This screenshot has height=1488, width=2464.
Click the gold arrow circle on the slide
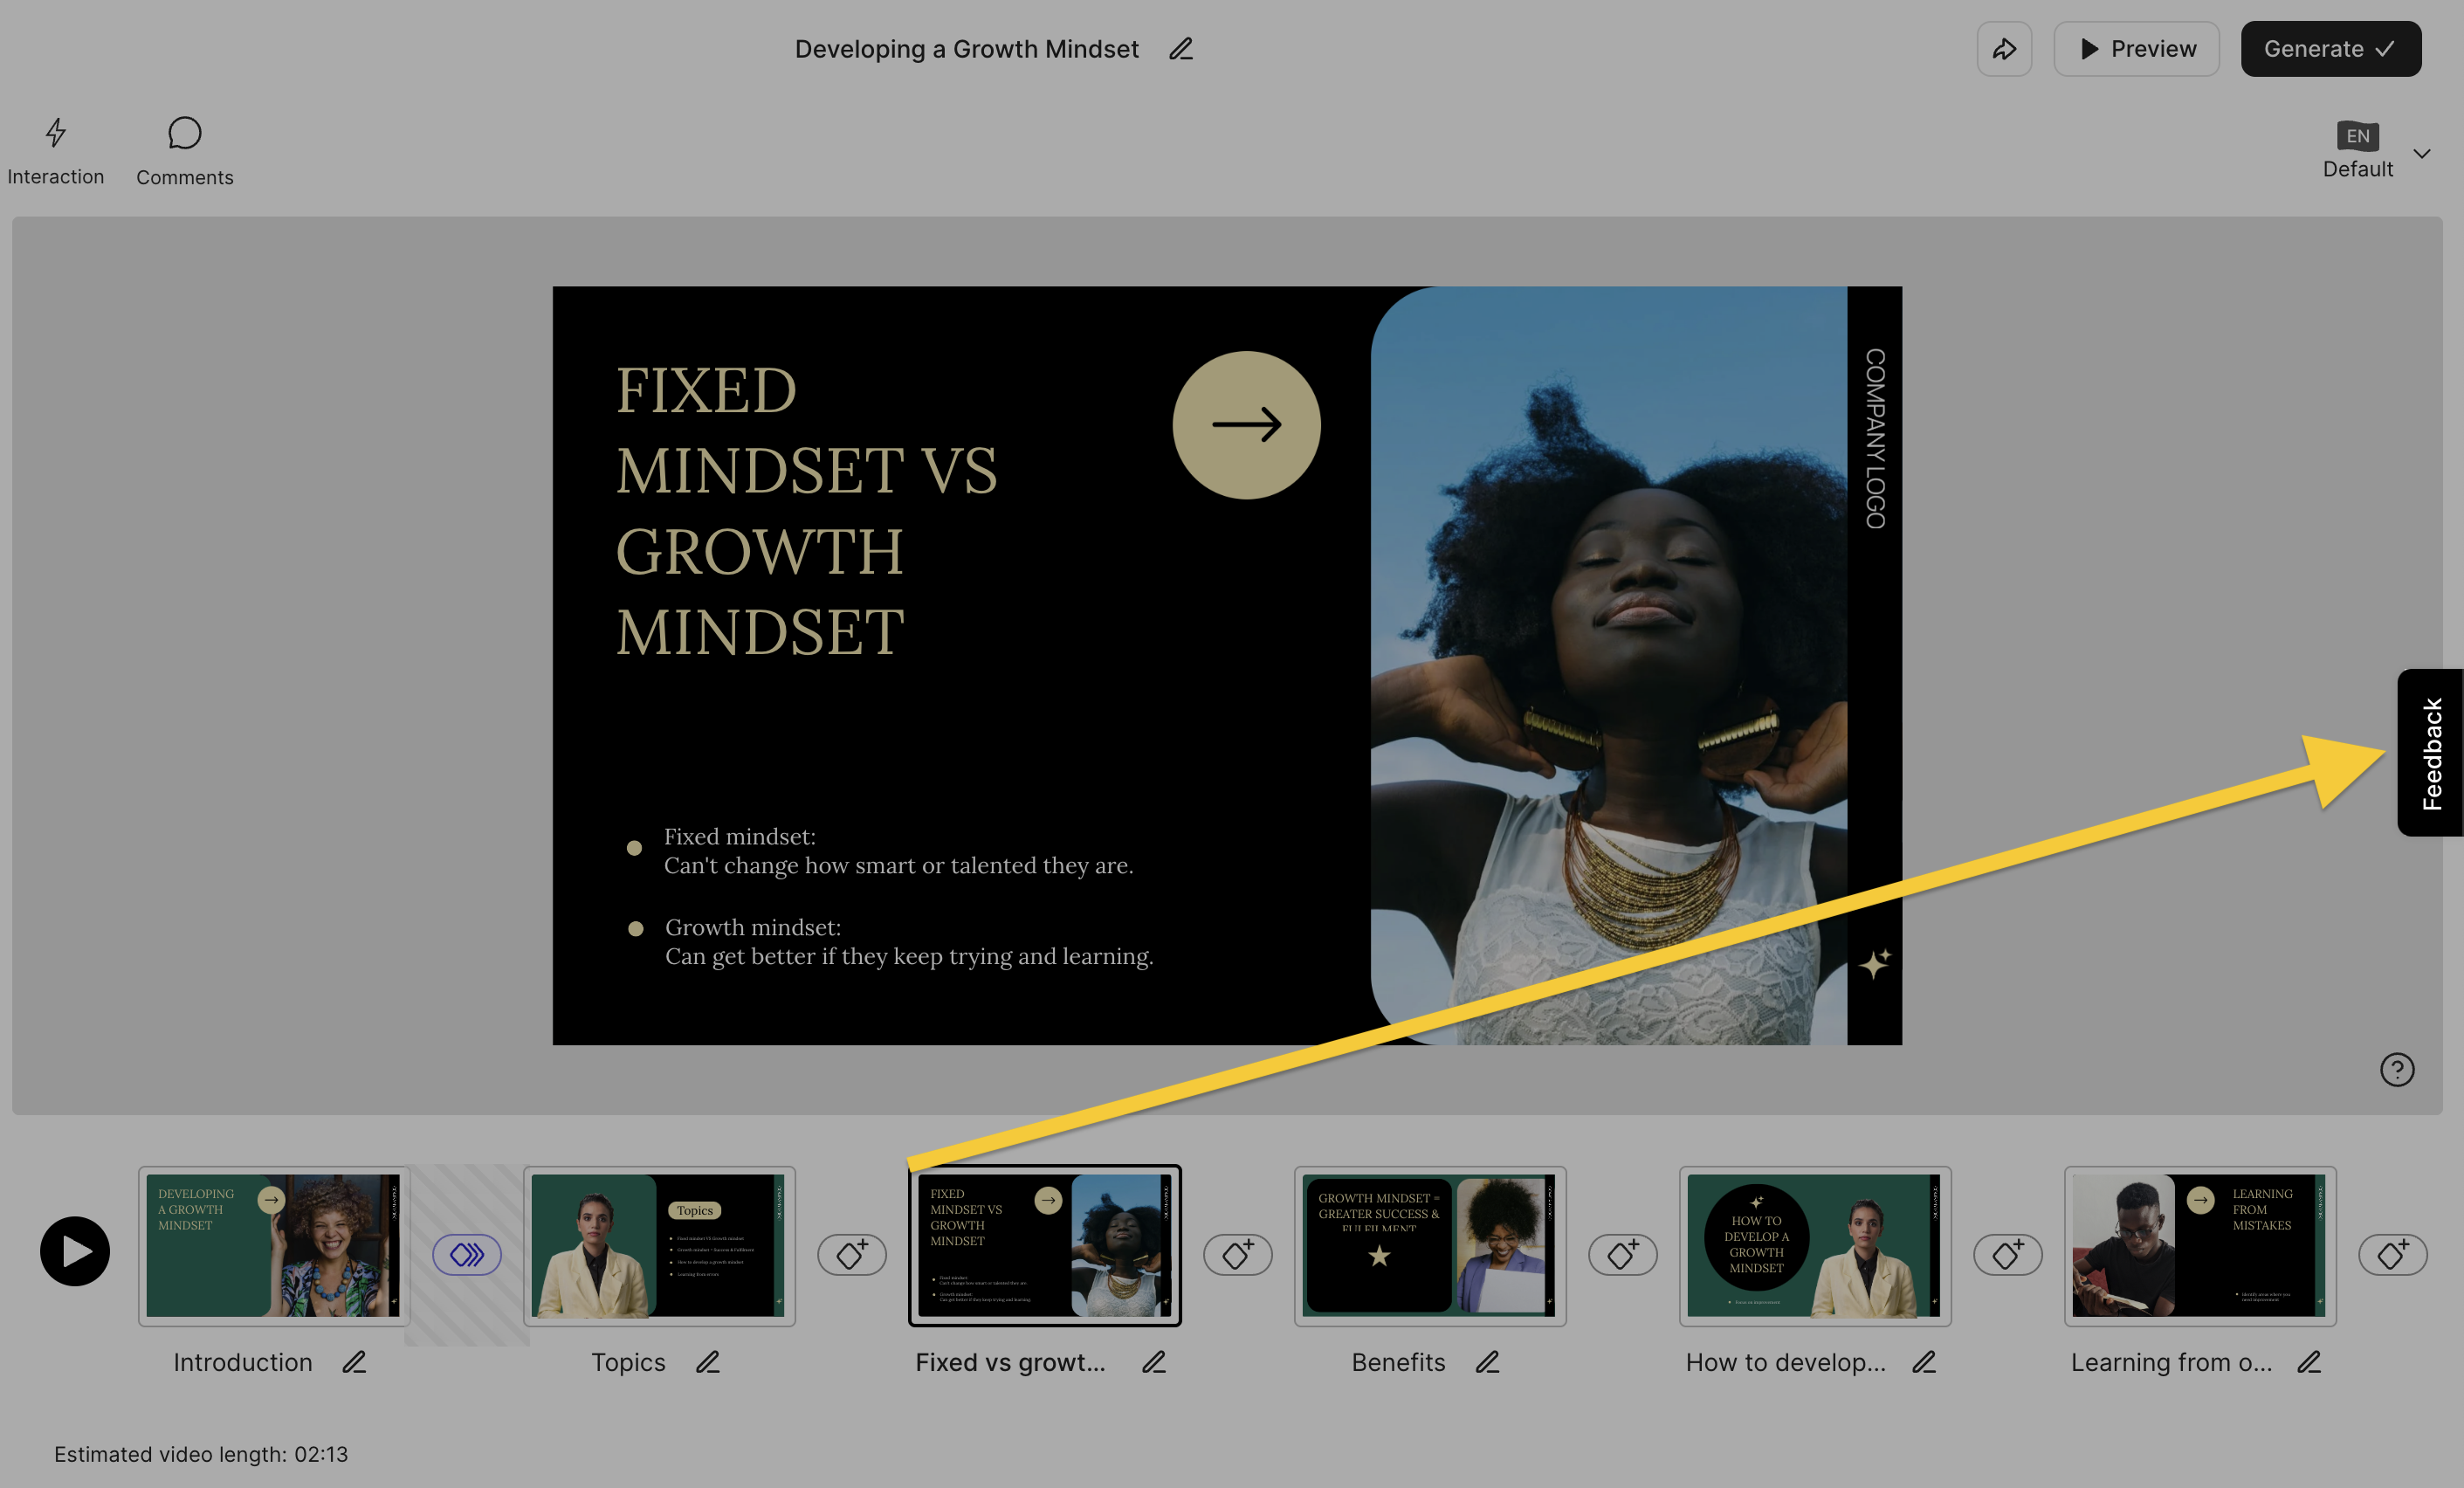click(1247, 425)
